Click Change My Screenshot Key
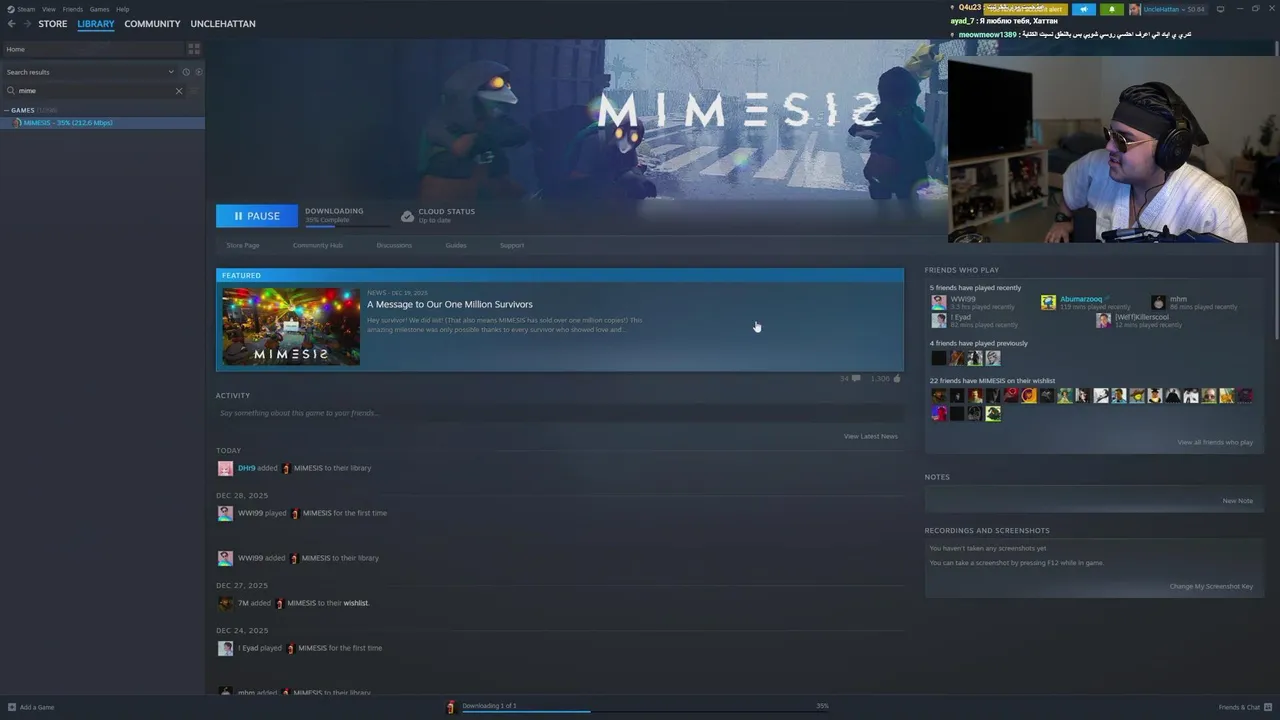The height and width of the screenshot is (720, 1280). (1211, 586)
